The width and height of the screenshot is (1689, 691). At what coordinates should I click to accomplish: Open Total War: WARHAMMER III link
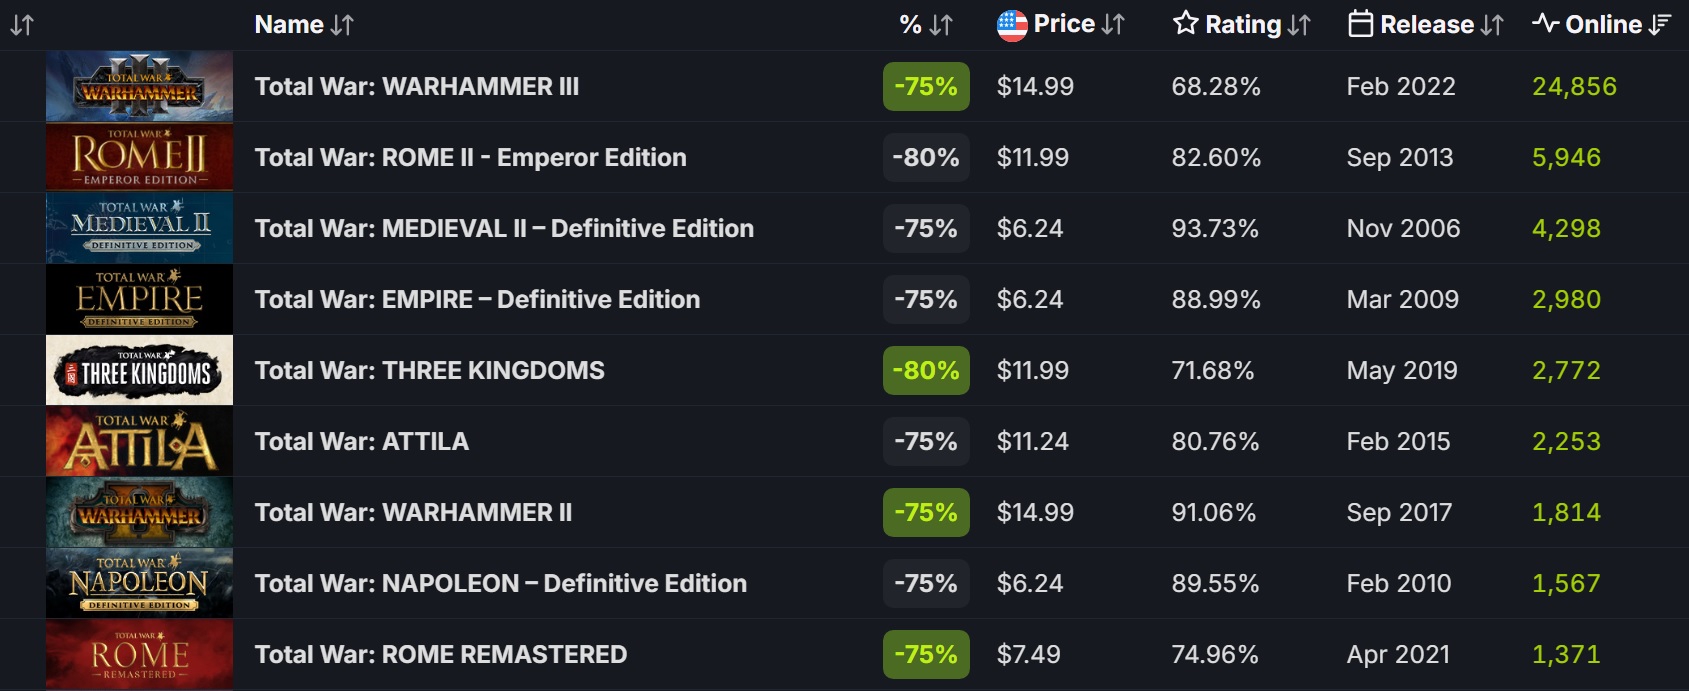(x=416, y=87)
